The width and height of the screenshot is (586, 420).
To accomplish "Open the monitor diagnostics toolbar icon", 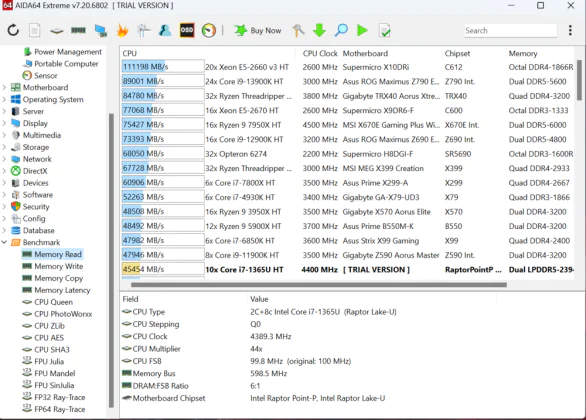I will tap(101, 30).
